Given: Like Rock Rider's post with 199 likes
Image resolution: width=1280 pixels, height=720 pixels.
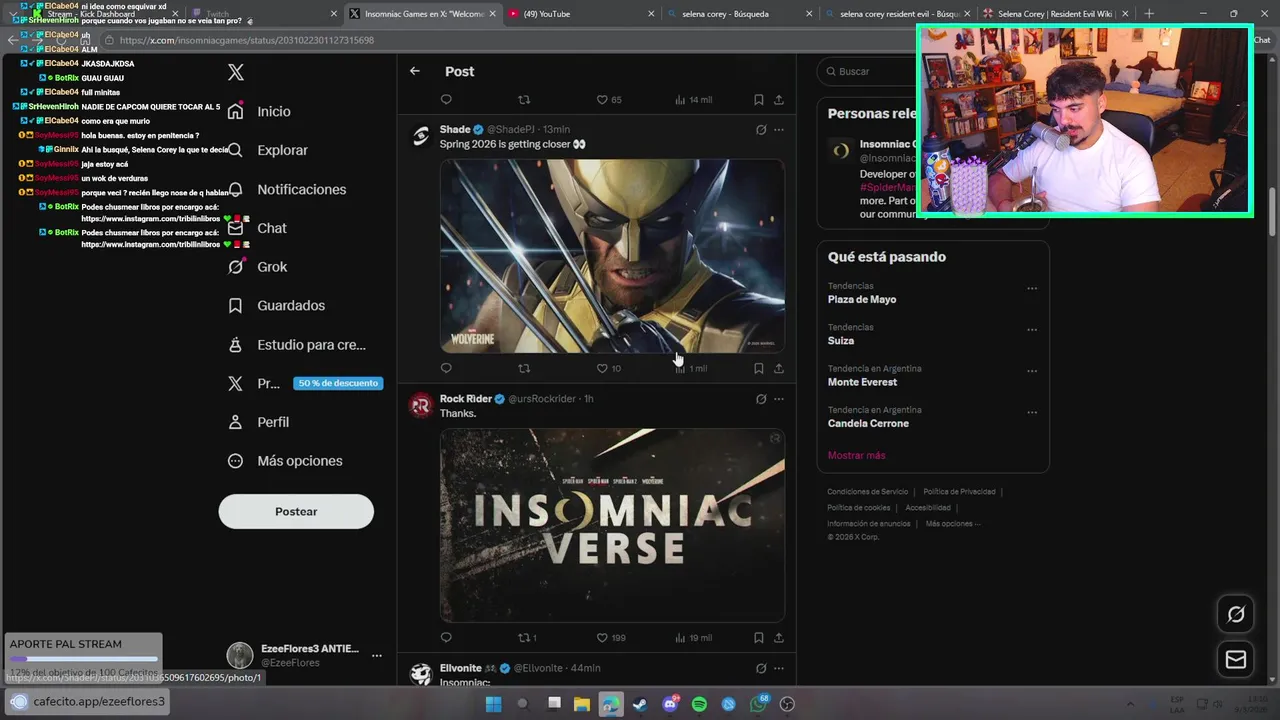Looking at the screenshot, I should point(611,637).
